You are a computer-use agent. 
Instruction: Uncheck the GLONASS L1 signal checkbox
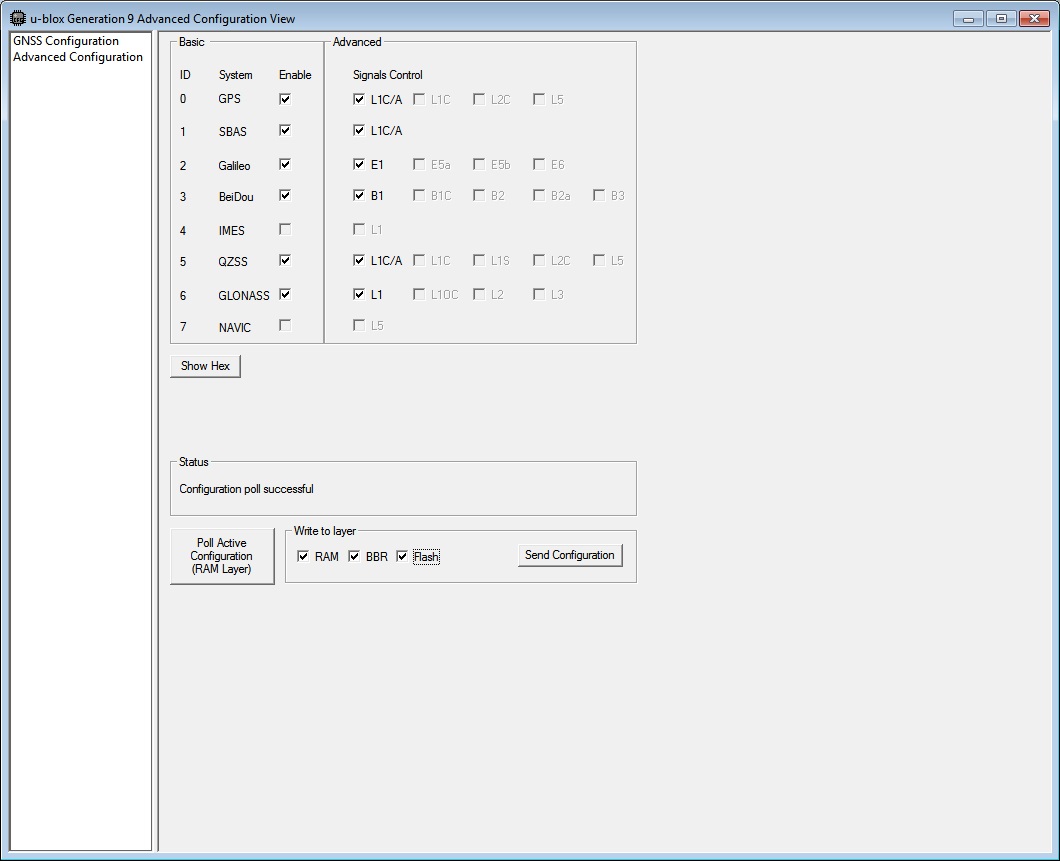click(x=359, y=295)
